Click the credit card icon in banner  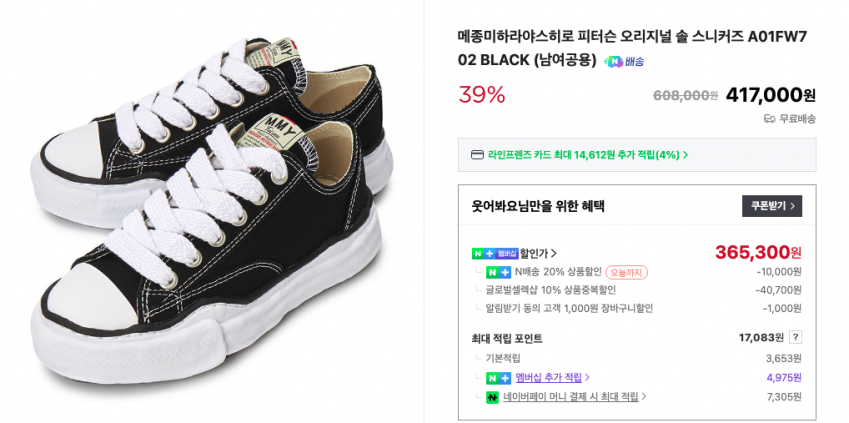477,155
